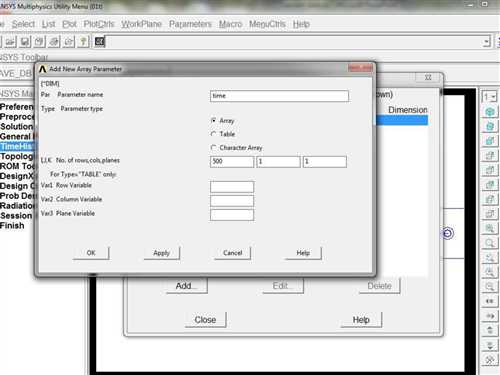Open the Parameters menu
Screen dimensions: 500x375
(190, 24)
